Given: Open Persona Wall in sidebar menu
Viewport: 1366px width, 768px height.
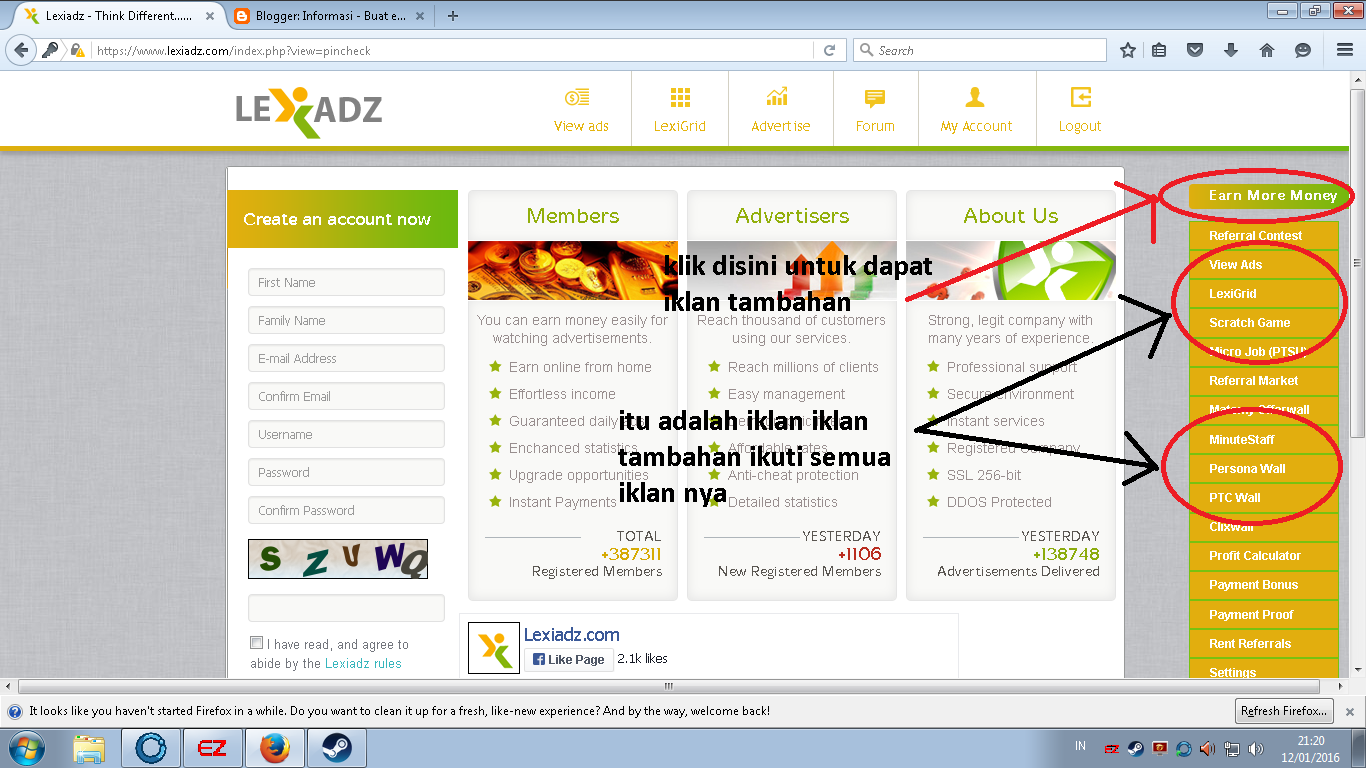Looking at the screenshot, I should pyautogui.click(x=1263, y=469).
